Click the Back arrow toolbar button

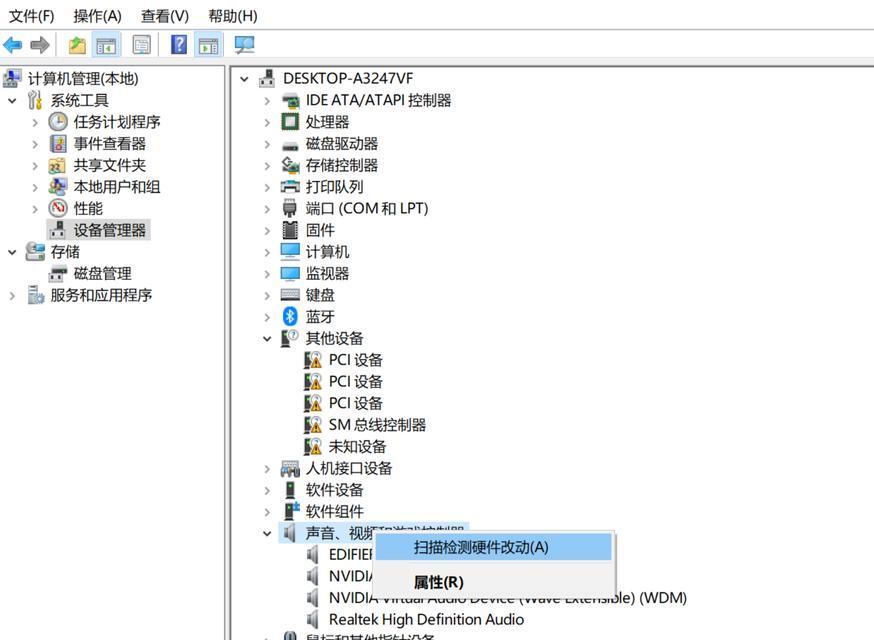click(x=13, y=45)
